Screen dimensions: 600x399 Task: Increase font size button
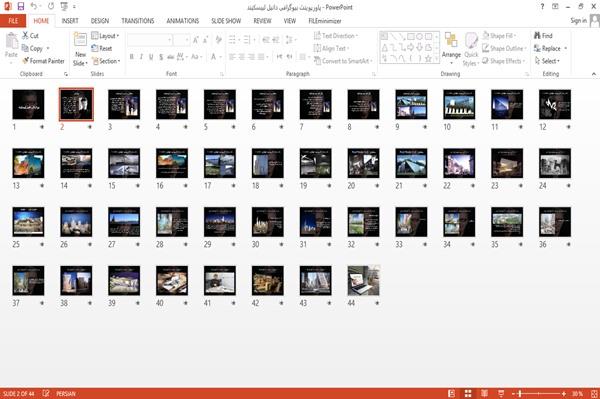coord(196,39)
